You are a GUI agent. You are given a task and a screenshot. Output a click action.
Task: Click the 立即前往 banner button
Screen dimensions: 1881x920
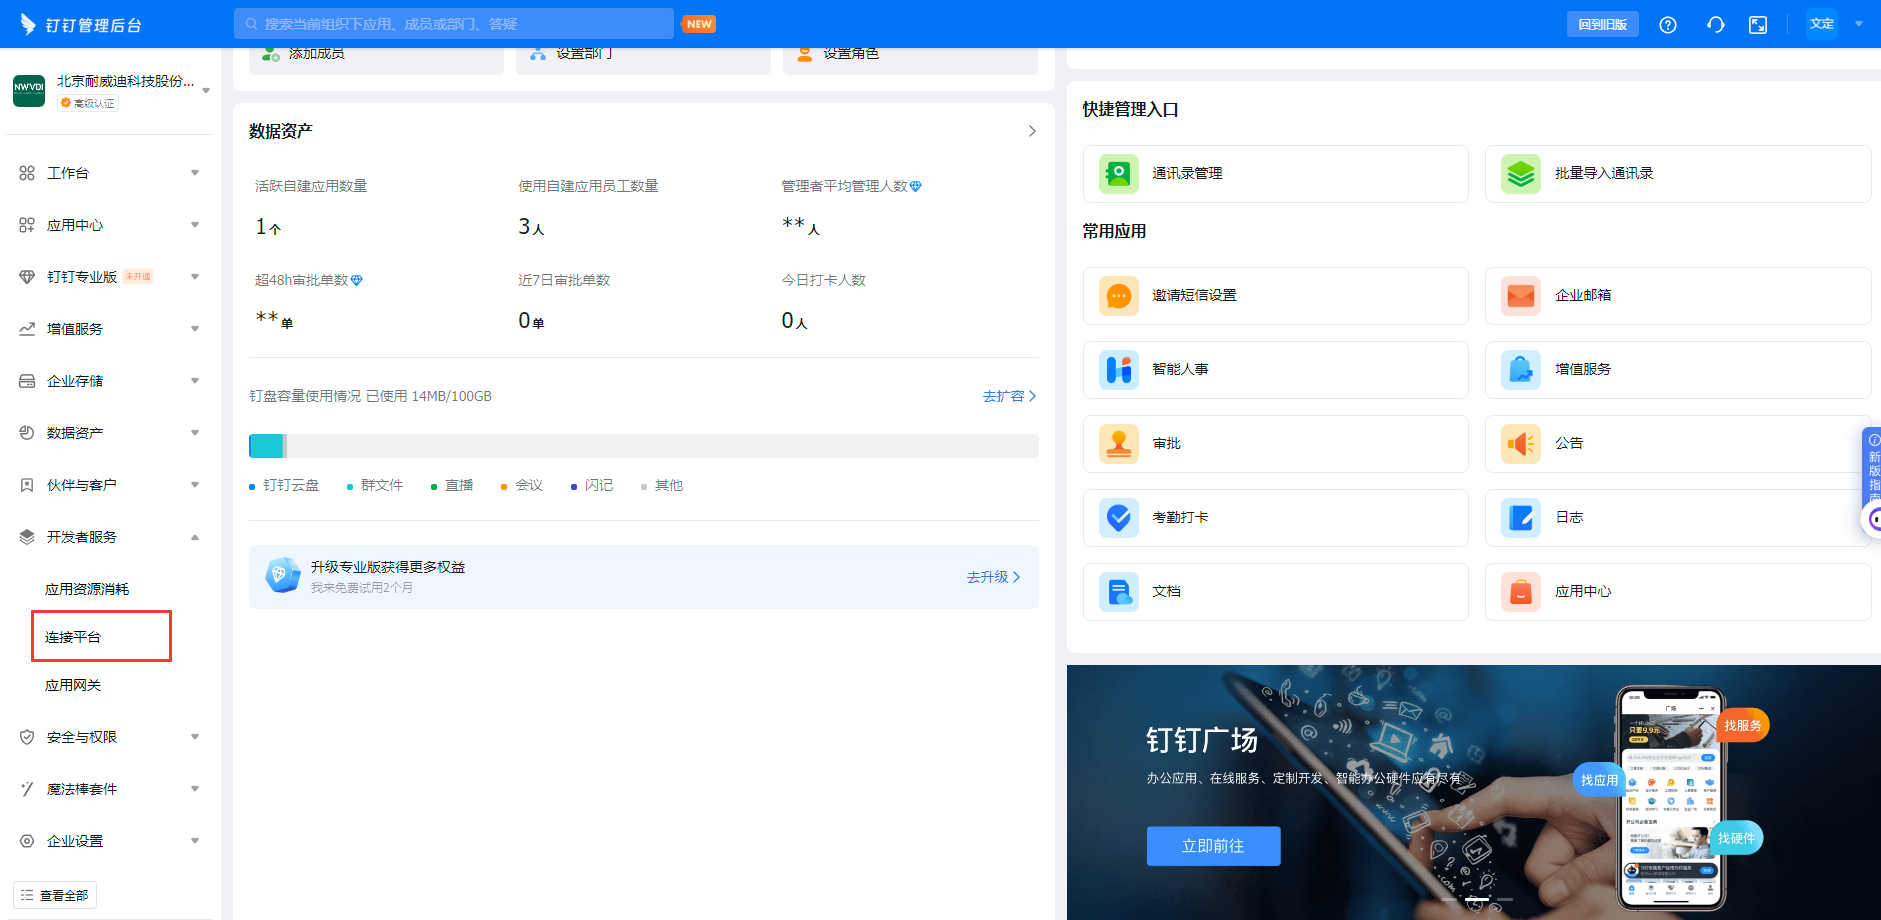pos(1213,846)
